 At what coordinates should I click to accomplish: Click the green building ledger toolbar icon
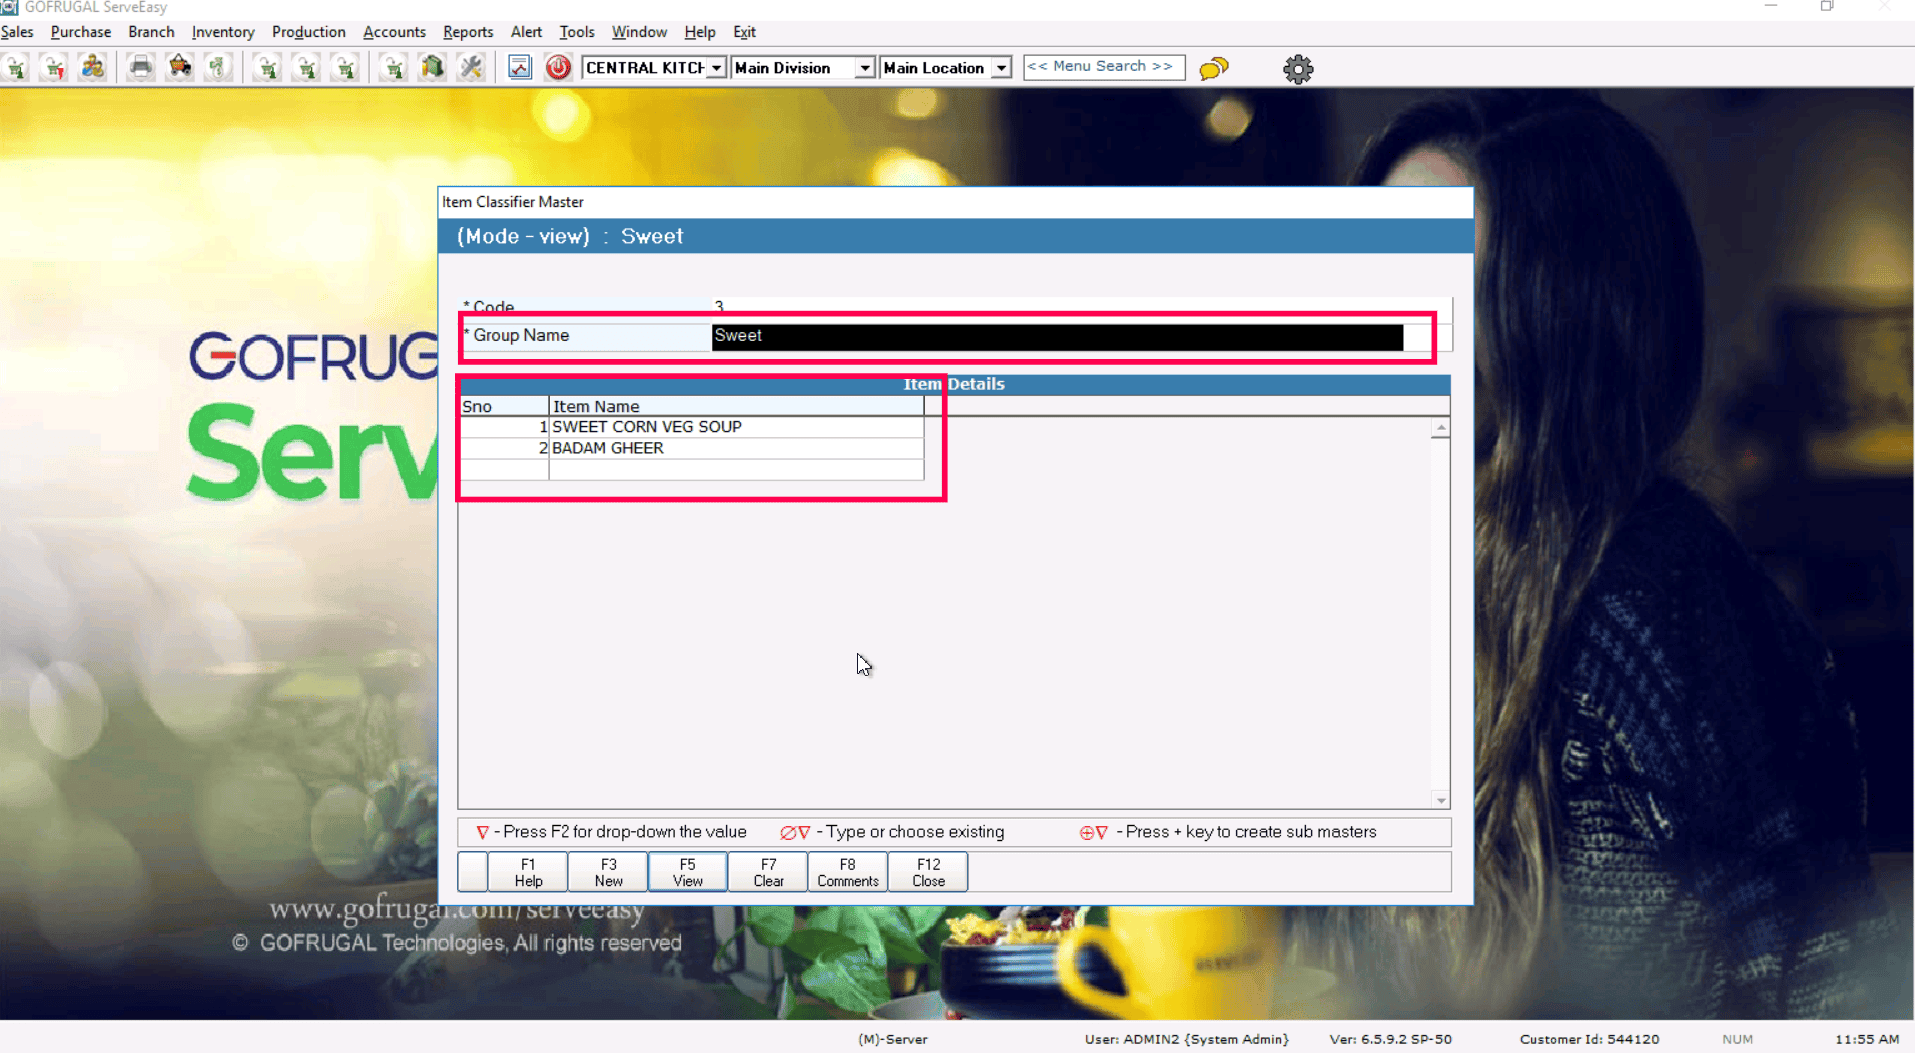click(x=432, y=68)
